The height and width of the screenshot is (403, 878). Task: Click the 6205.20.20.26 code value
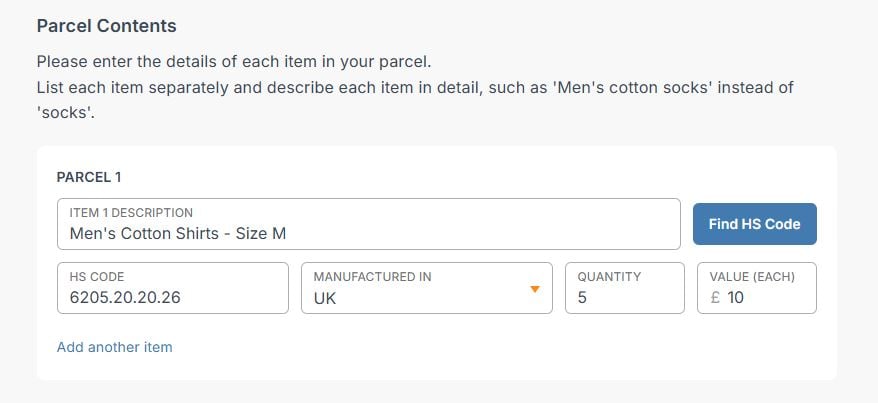(x=126, y=297)
